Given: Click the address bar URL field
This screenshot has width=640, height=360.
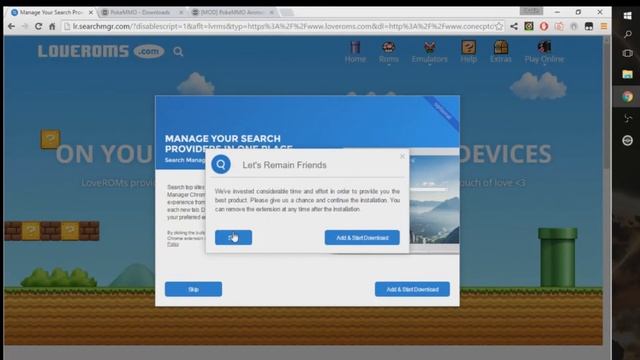Looking at the screenshot, I should point(282,27).
